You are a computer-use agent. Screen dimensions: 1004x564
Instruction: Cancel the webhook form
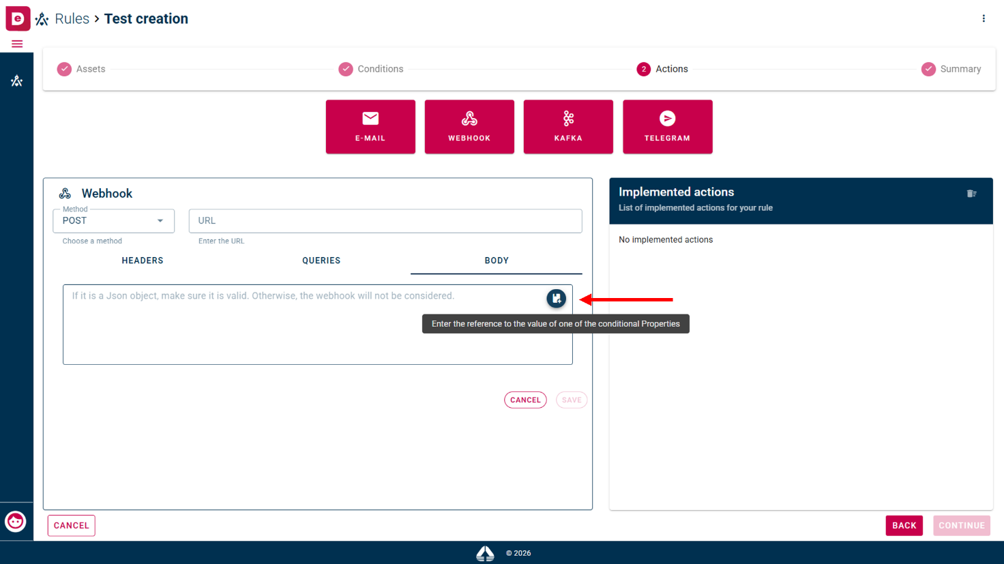[525, 400]
